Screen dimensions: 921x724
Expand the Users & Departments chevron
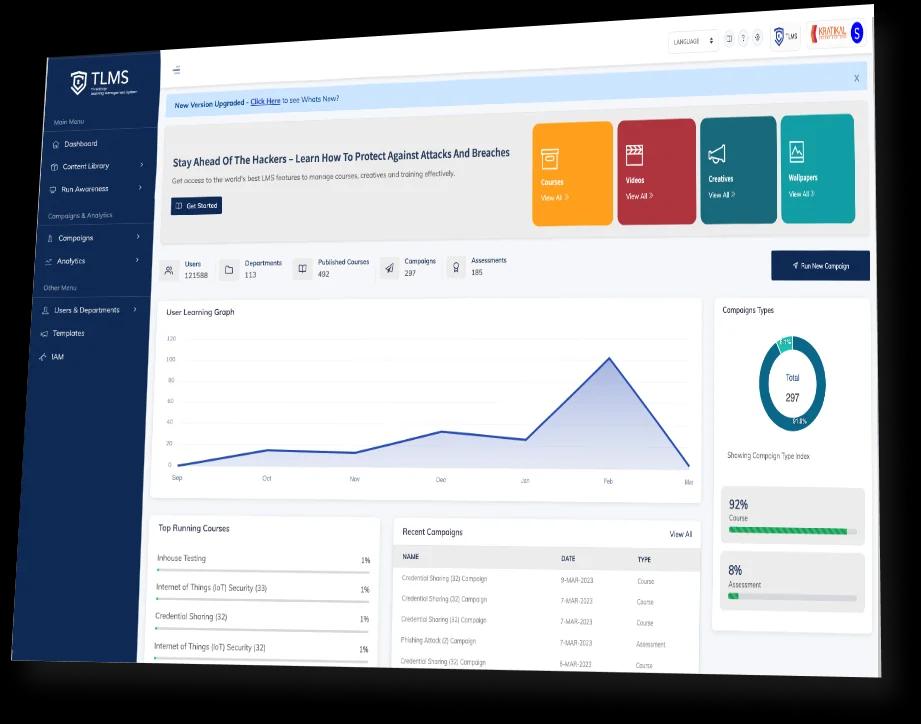[135, 309]
